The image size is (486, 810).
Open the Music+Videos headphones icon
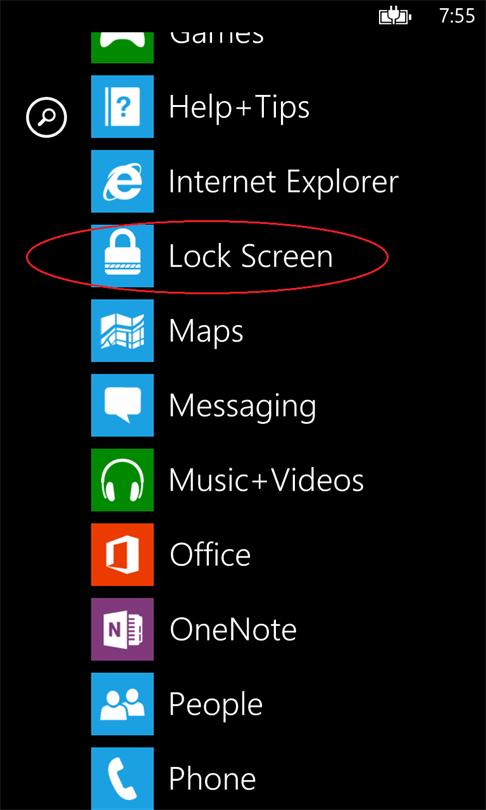tap(122, 480)
